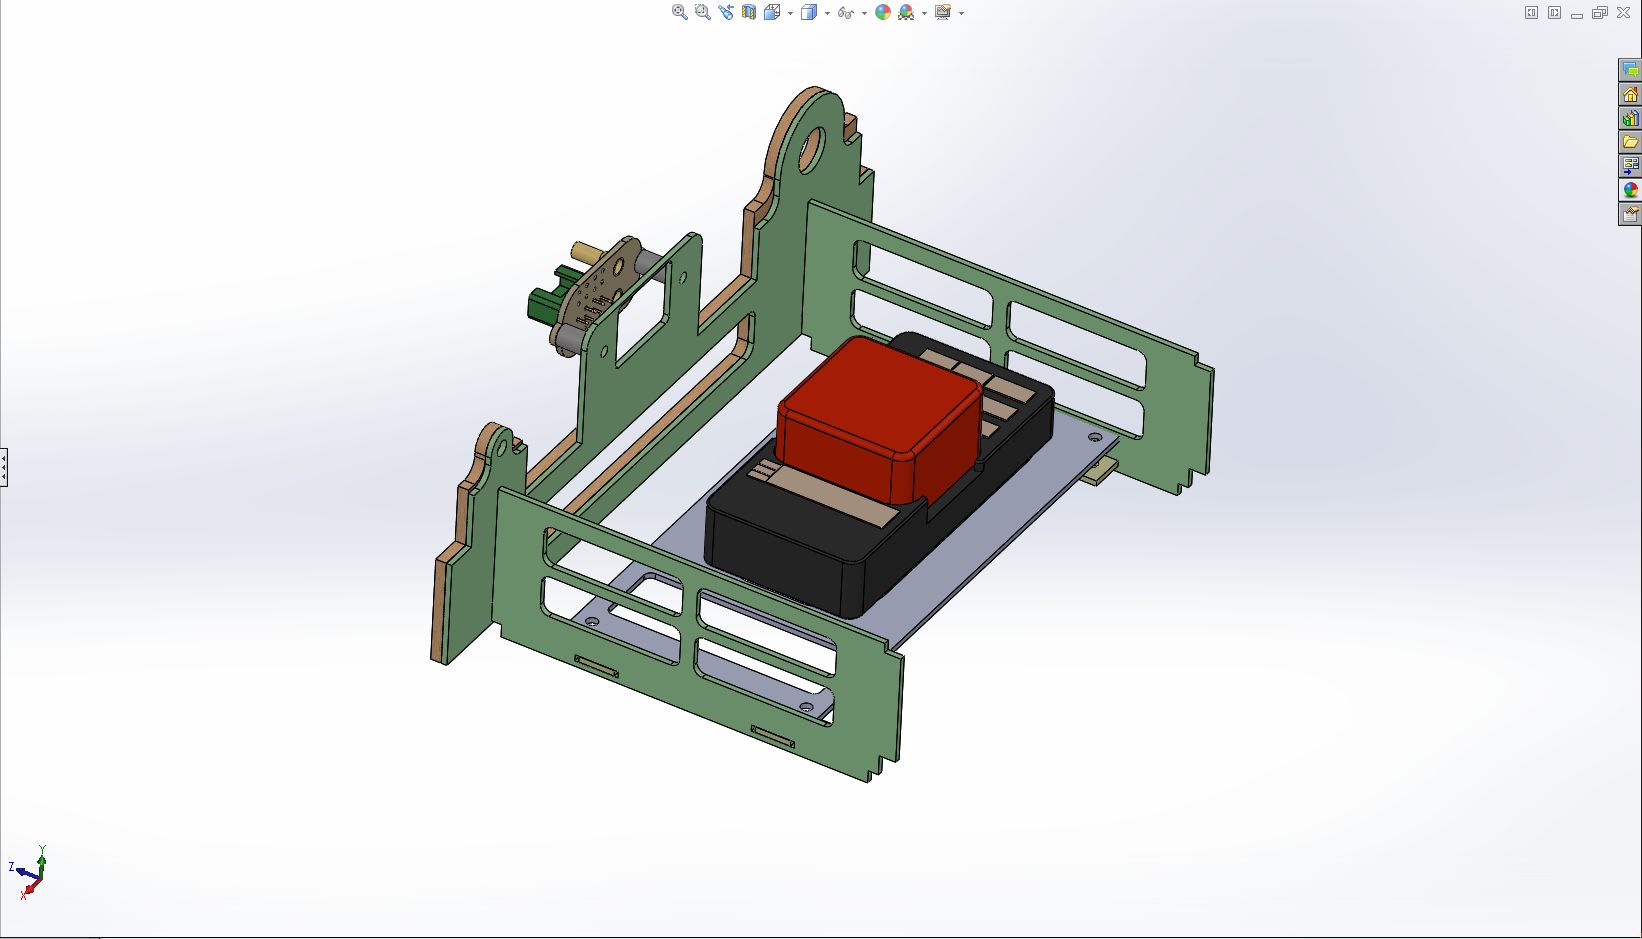
Task: Click the left-arrow window pane button
Action: [1531, 13]
